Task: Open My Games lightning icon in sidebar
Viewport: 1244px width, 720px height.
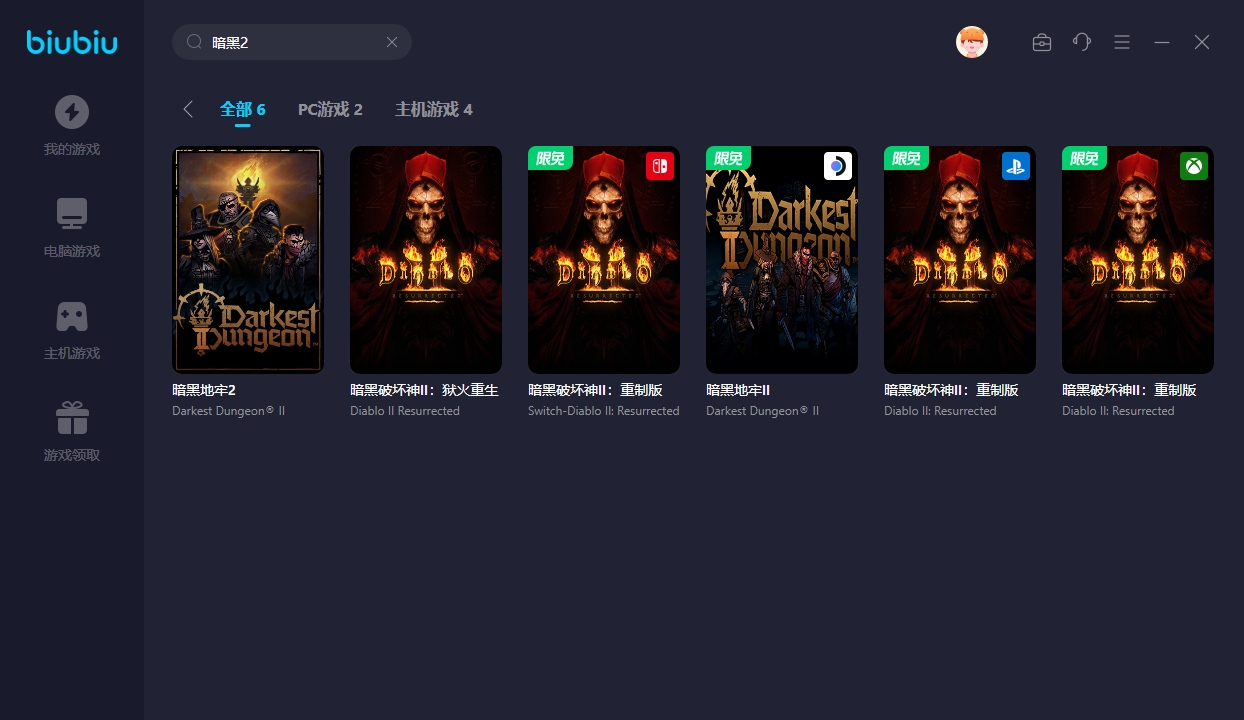Action: 71,112
